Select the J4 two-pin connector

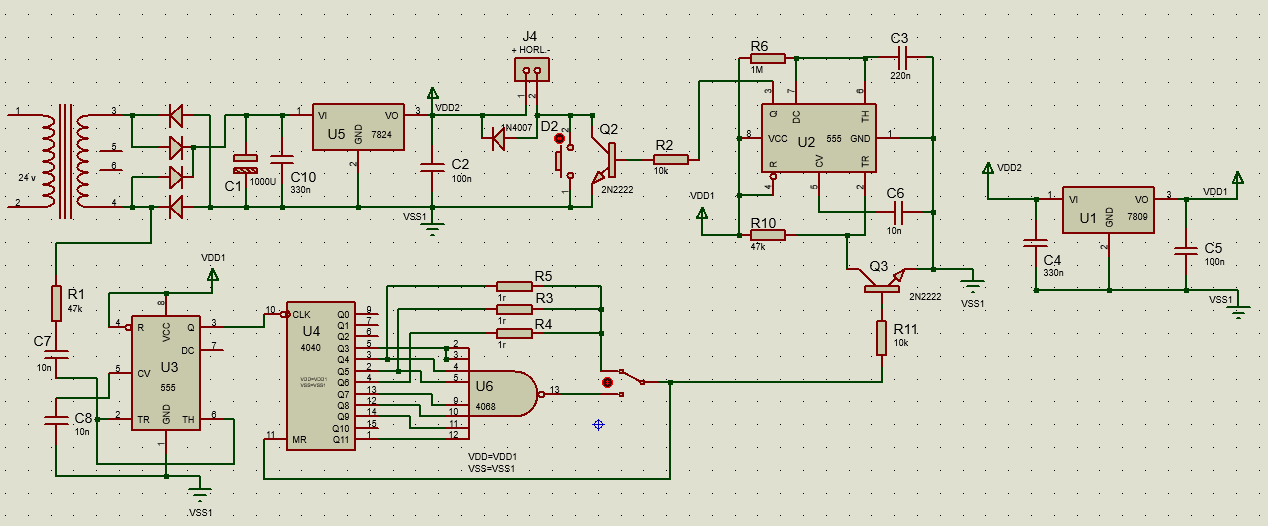point(532,70)
